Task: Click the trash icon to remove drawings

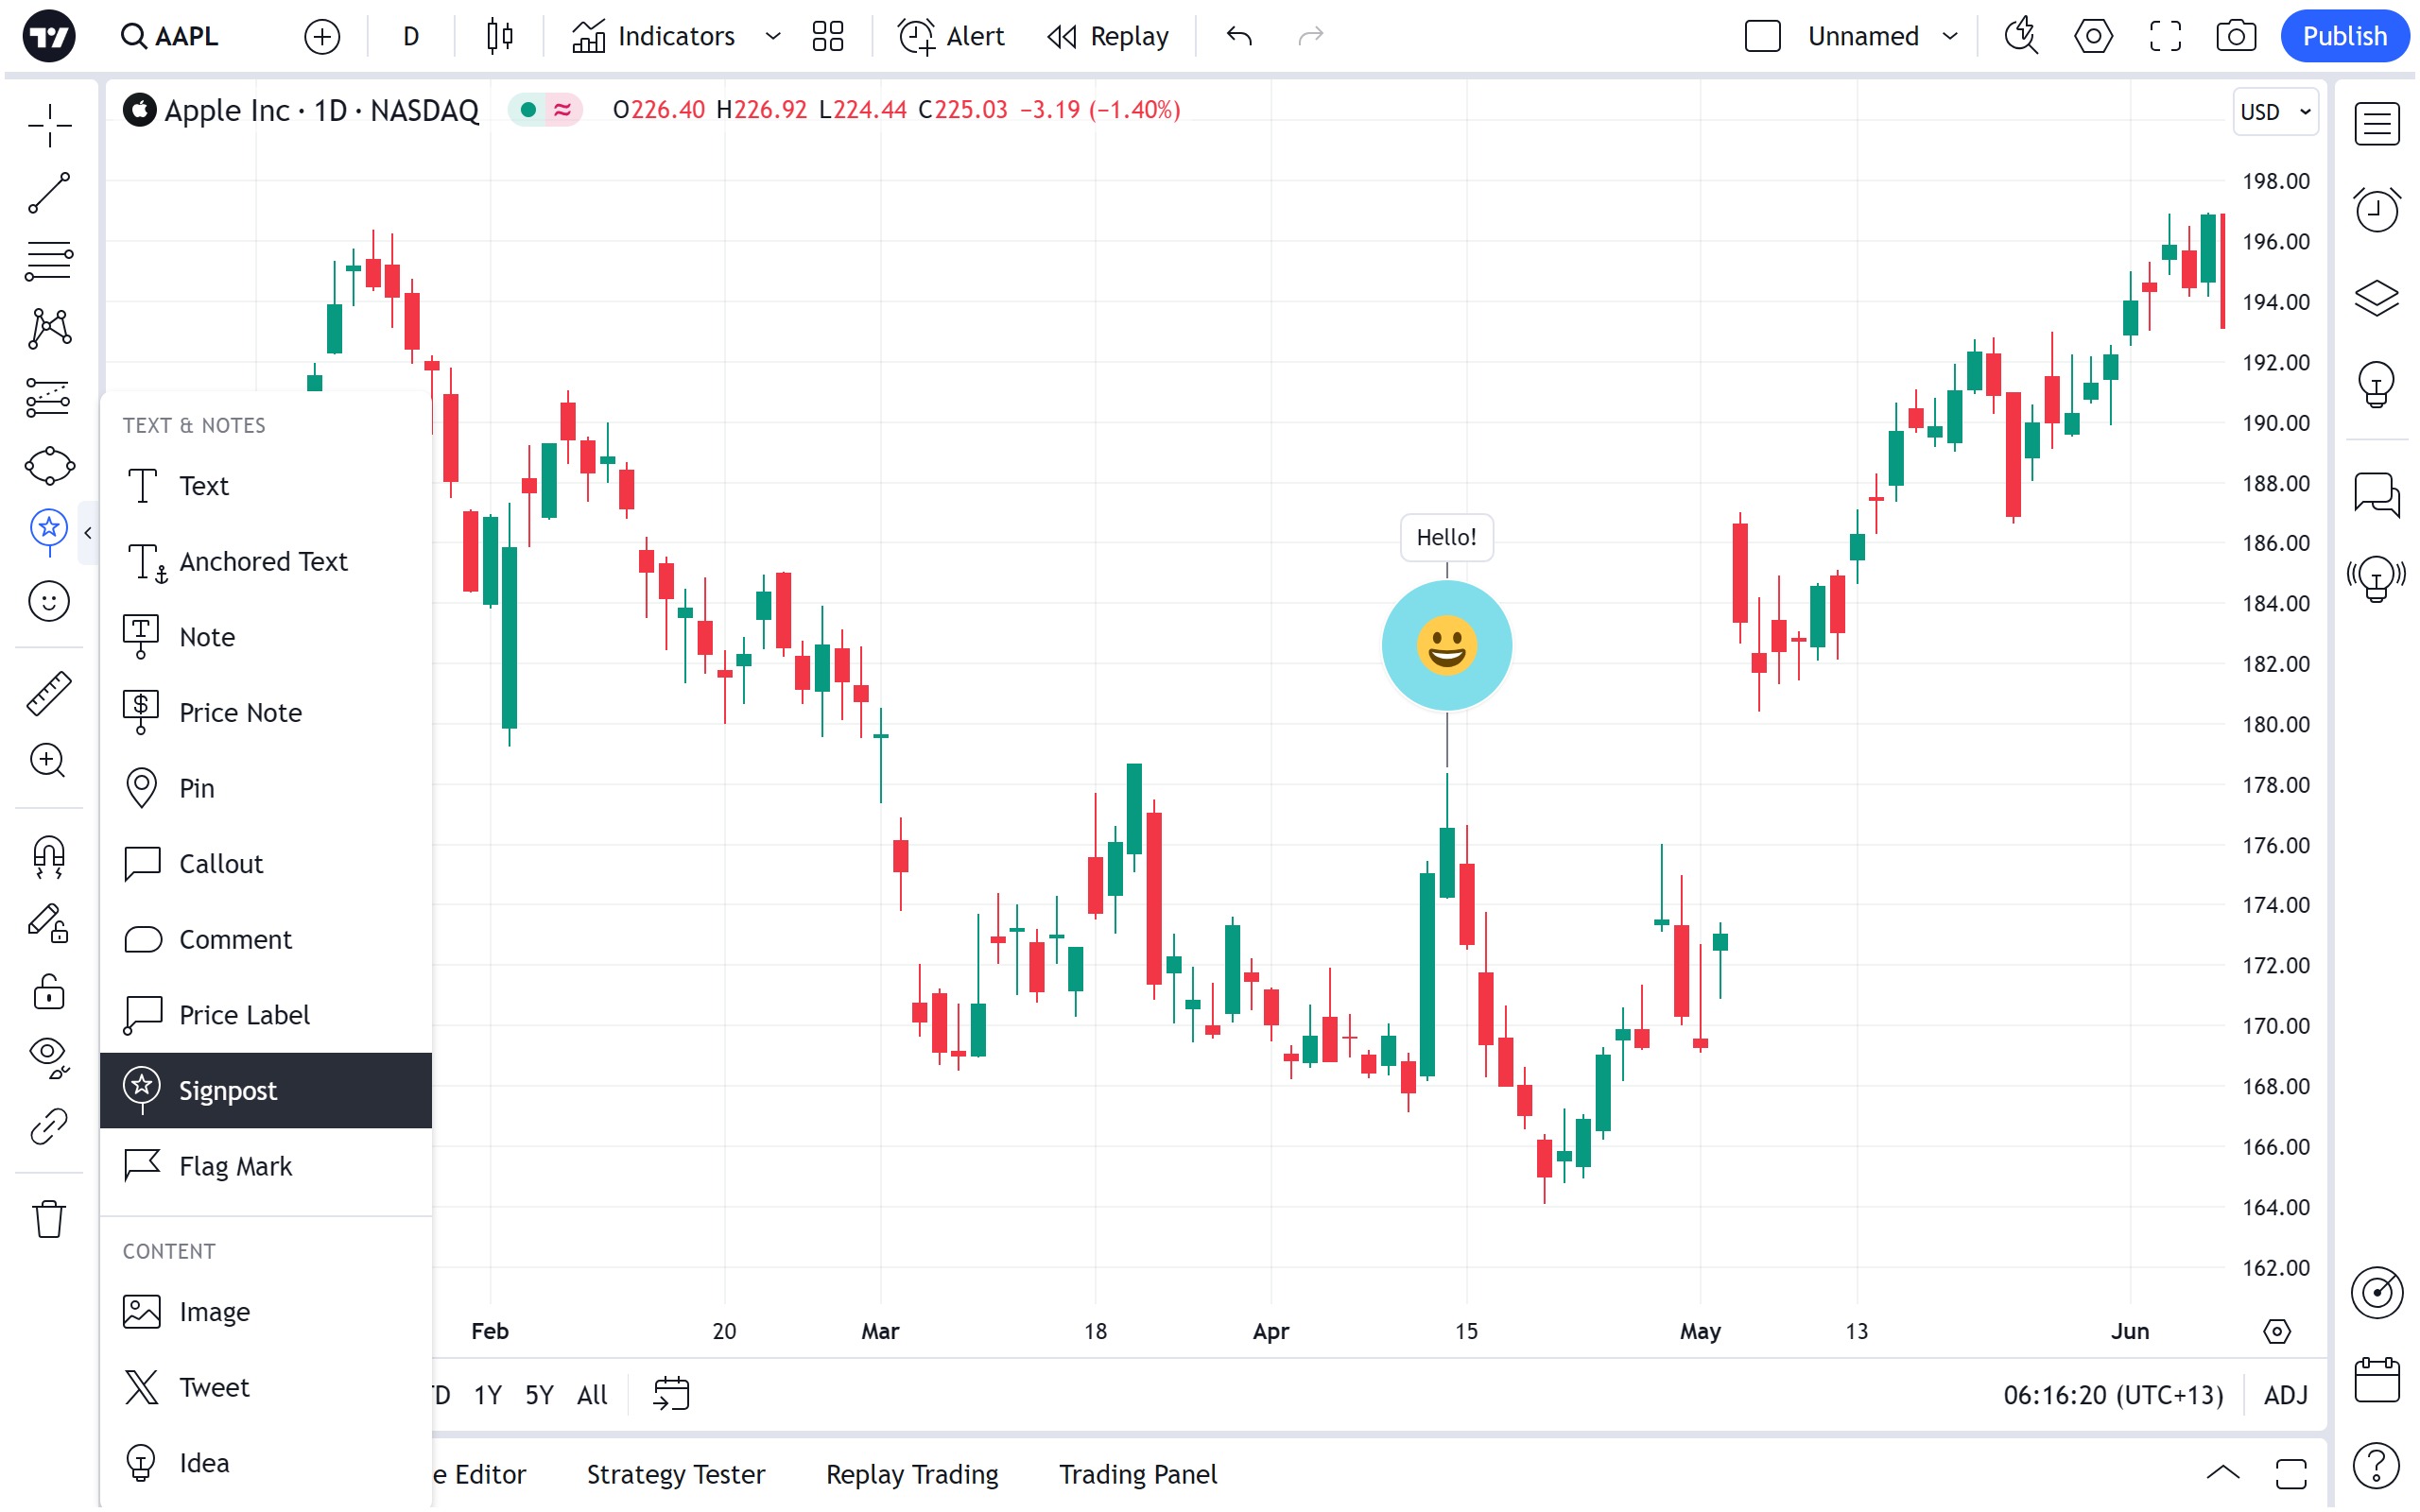Action: [48, 1220]
